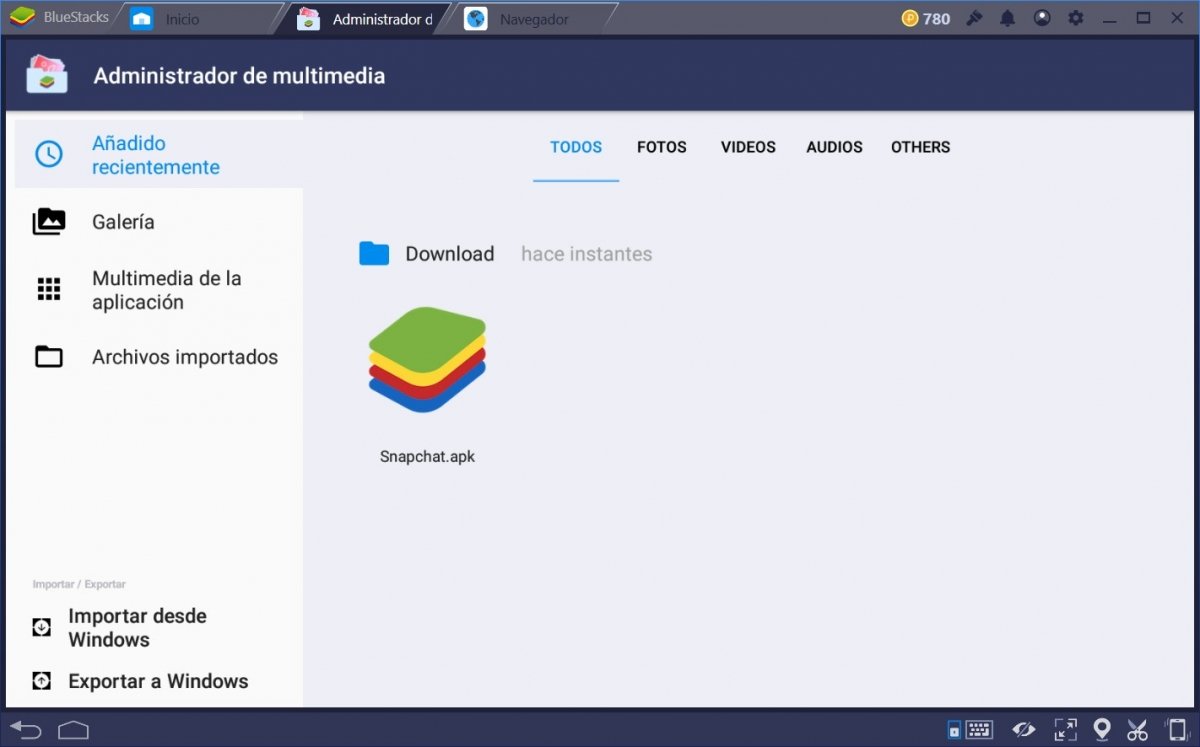Click the clock icon for recently added

coord(49,154)
